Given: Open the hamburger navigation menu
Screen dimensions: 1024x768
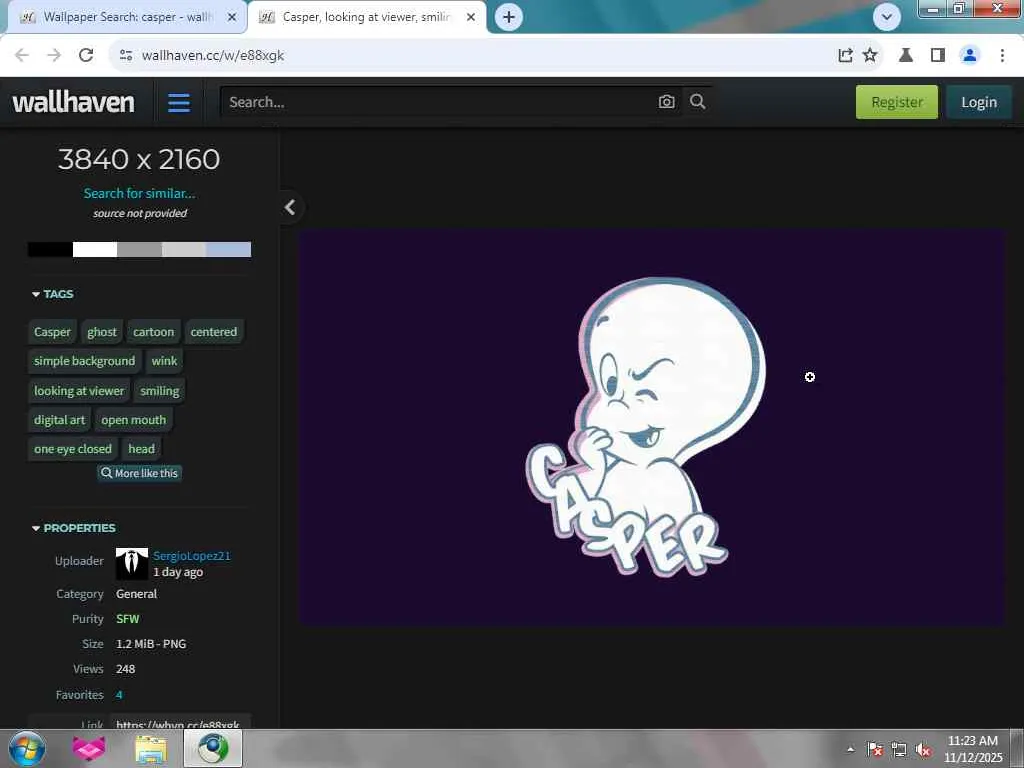Looking at the screenshot, I should [178, 103].
